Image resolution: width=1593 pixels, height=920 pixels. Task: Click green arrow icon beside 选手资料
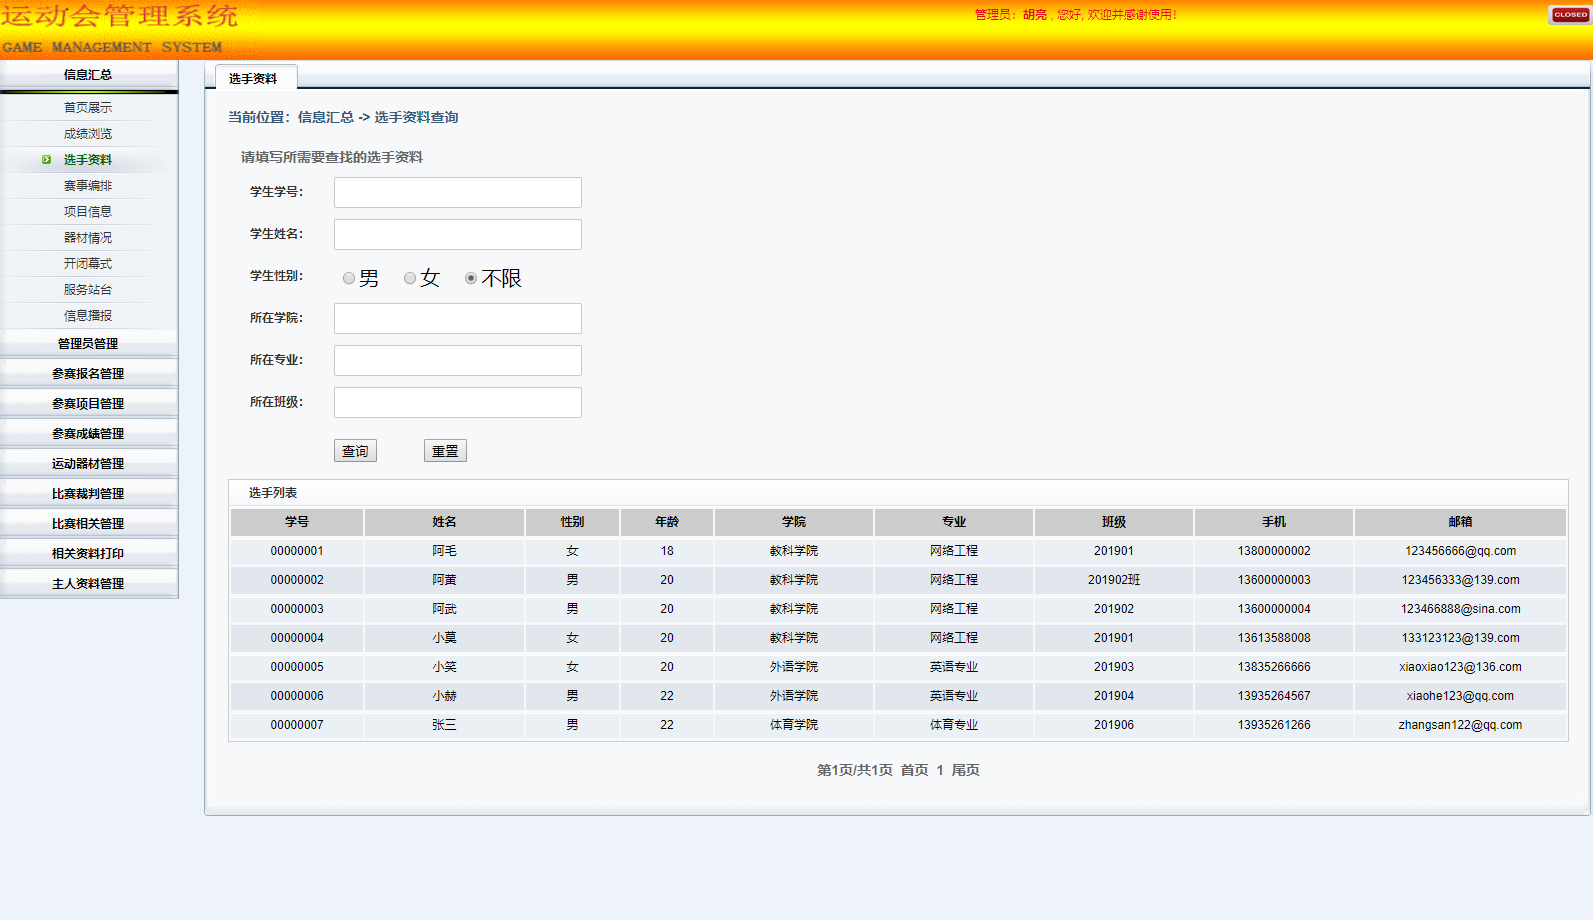click(46, 160)
